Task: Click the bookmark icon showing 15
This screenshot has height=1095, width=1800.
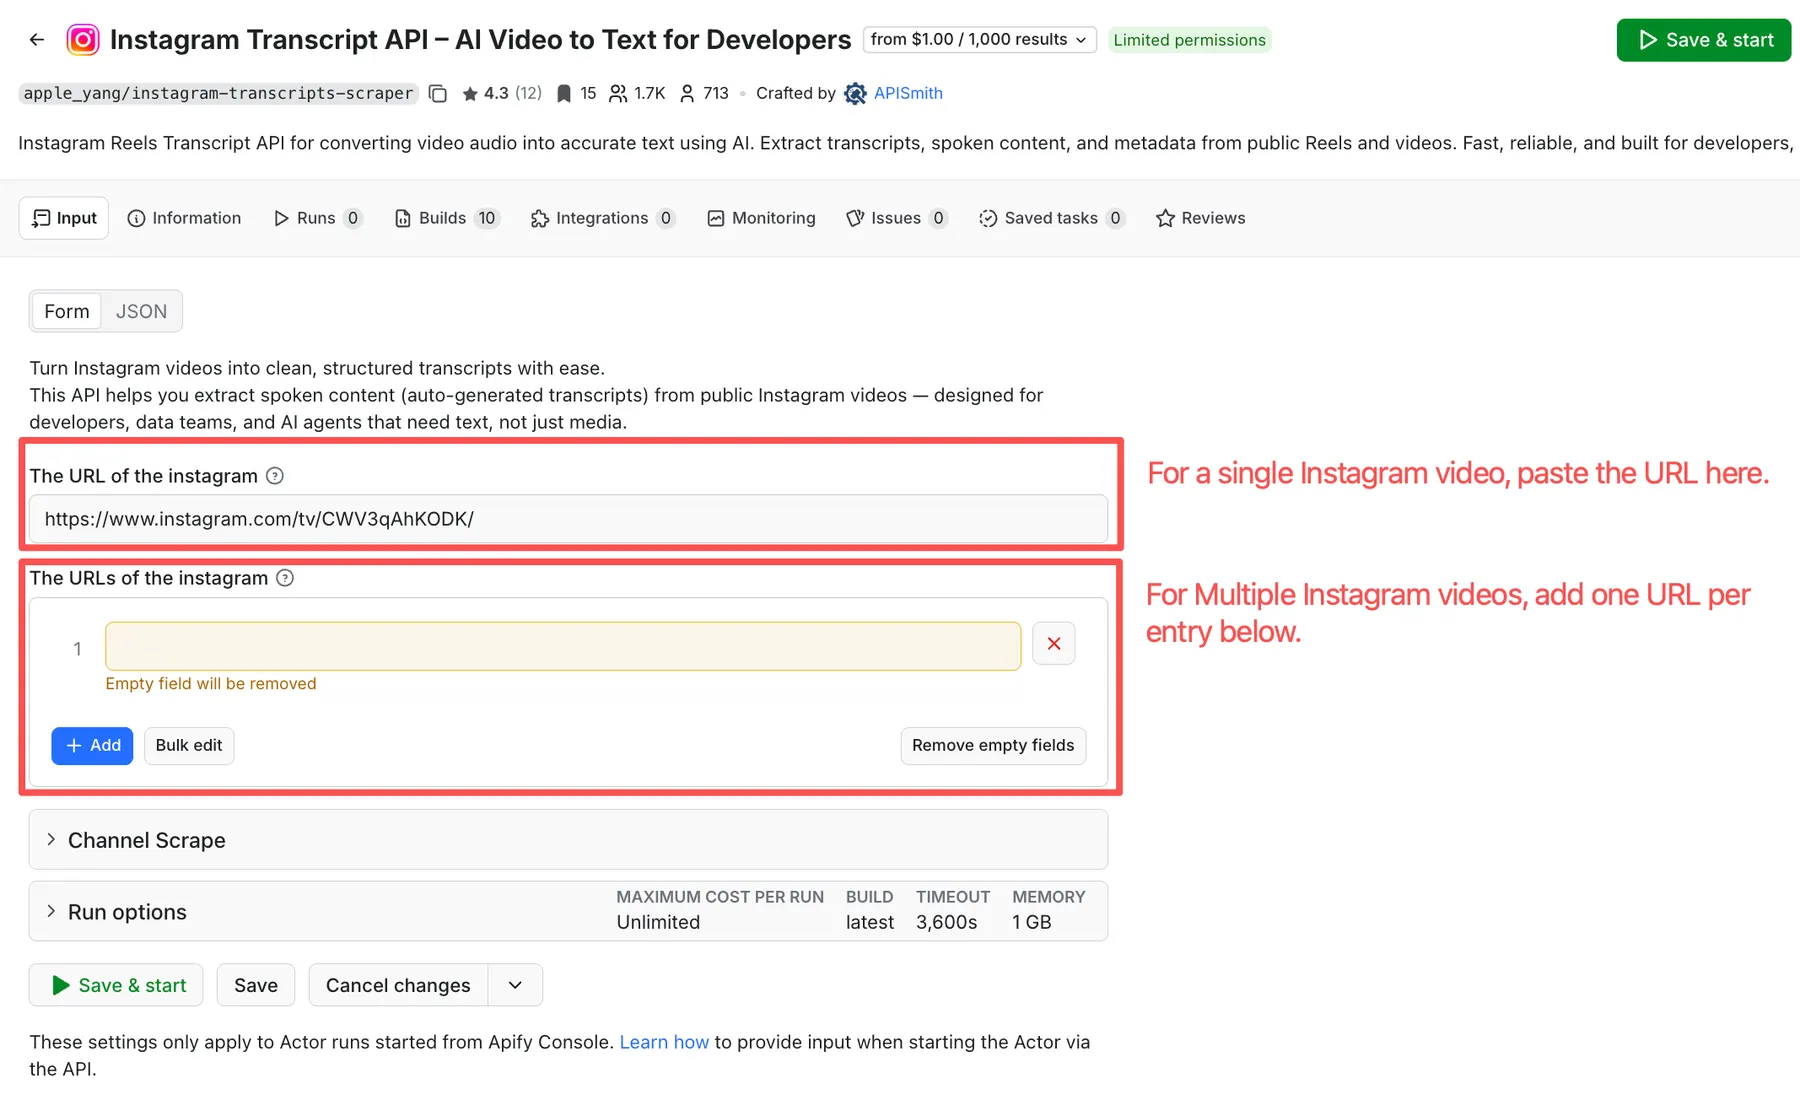Action: click(x=564, y=94)
